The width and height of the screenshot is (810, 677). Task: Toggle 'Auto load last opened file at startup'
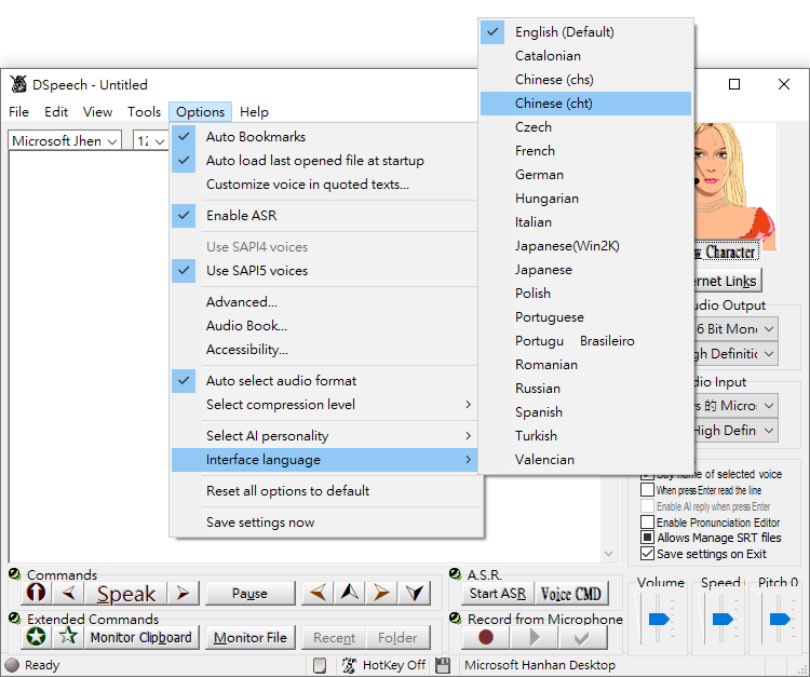pyautogui.click(x=324, y=160)
